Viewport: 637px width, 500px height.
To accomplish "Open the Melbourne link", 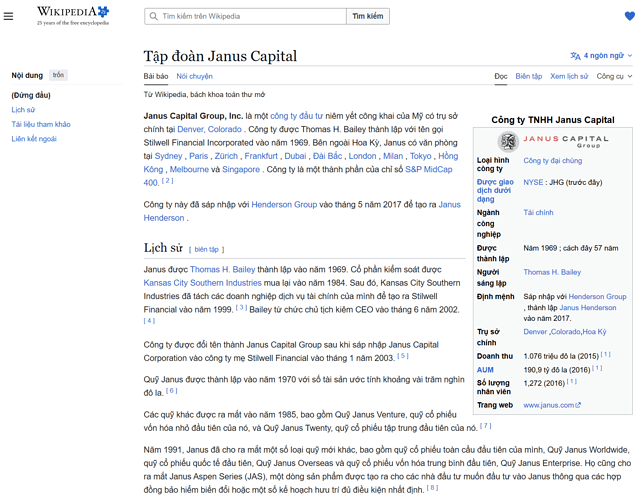I will coord(189,170).
